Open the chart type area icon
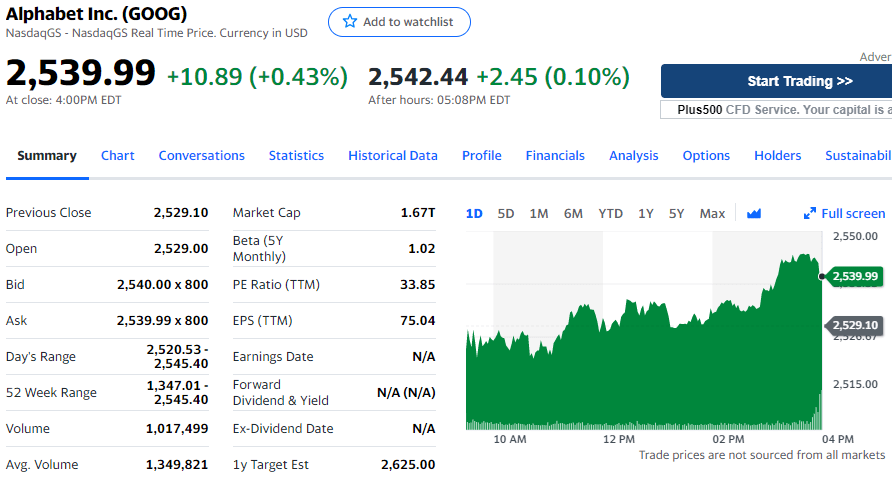Viewport: 892px width, 479px height. tap(754, 213)
